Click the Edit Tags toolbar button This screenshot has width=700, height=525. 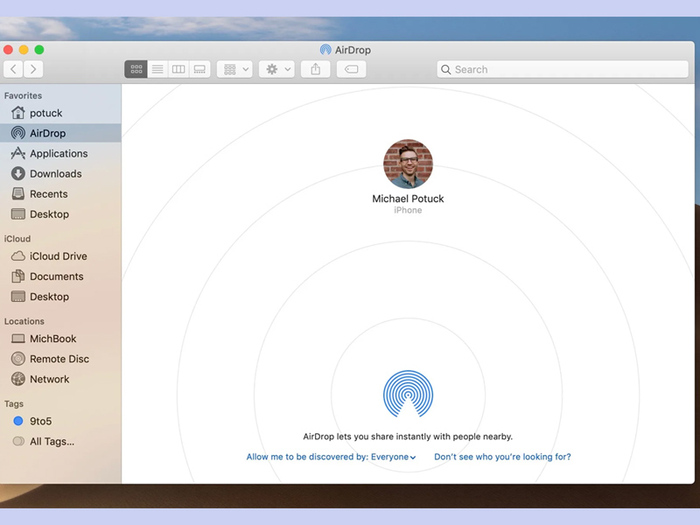(x=351, y=69)
